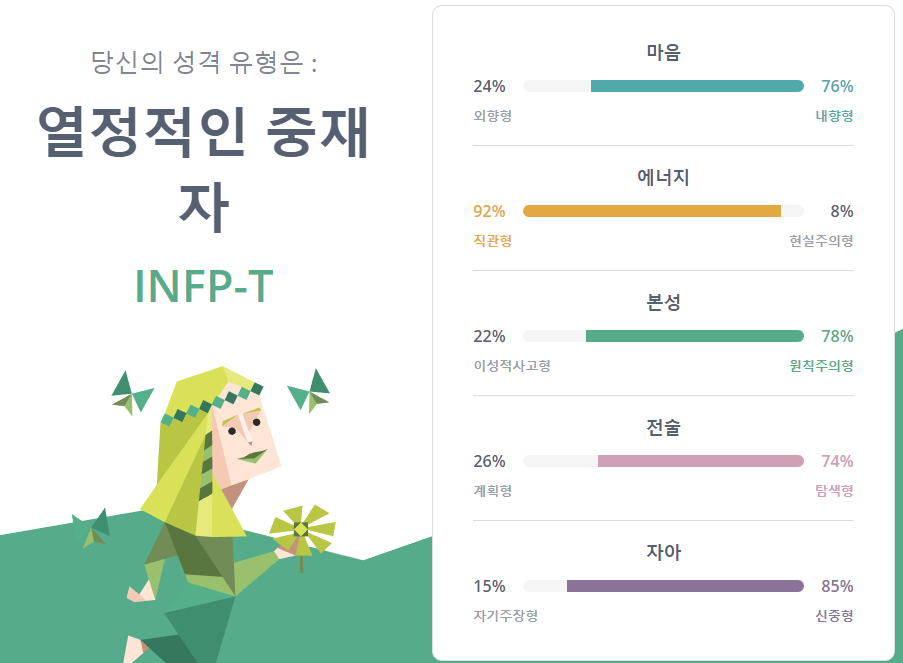The image size is (903, 663).
Task: Click the purple 자아 trait bar
Action: tap(685, 586)
